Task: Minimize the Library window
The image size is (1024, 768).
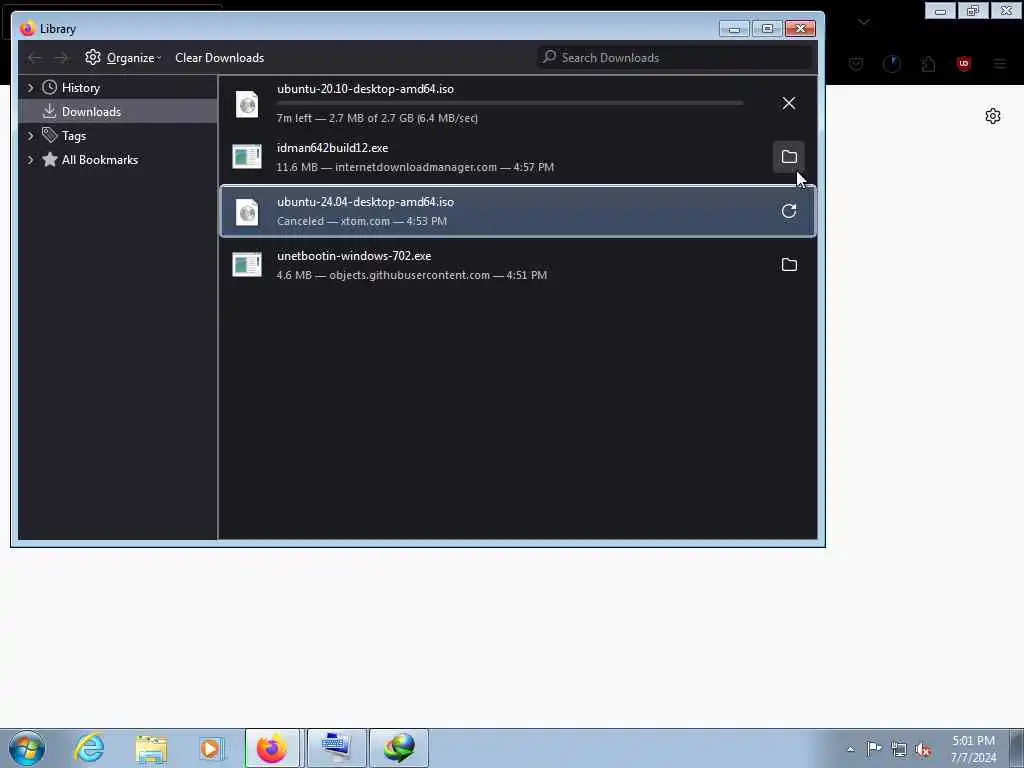Action: coord(734,29)
